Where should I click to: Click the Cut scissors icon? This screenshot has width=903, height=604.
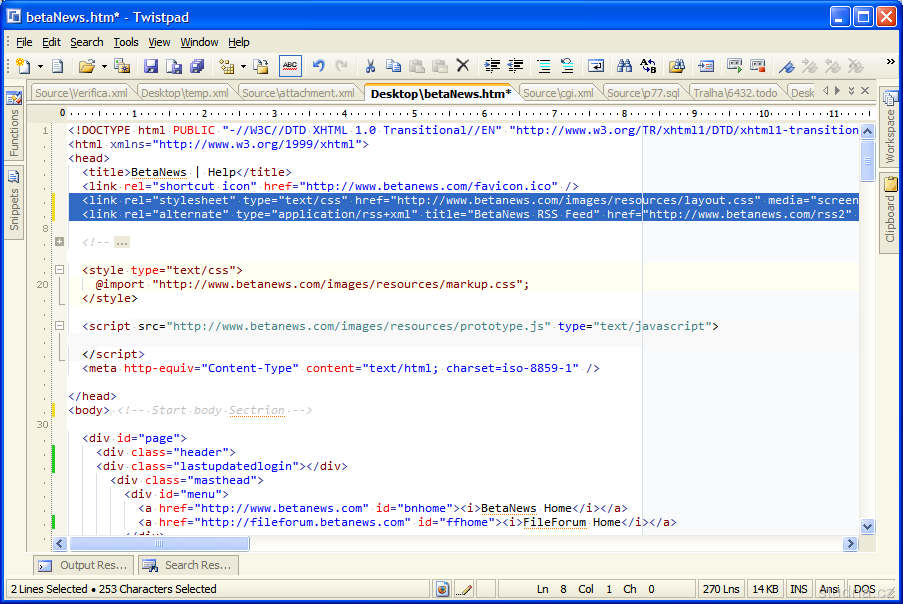tap(369, 66)
